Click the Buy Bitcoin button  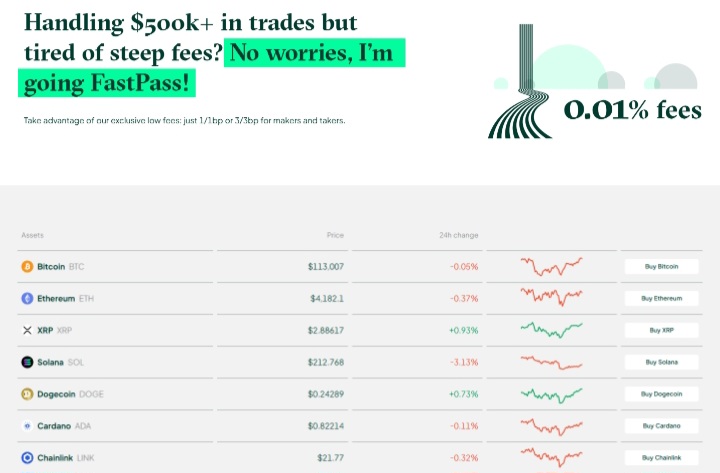point(661,266)
